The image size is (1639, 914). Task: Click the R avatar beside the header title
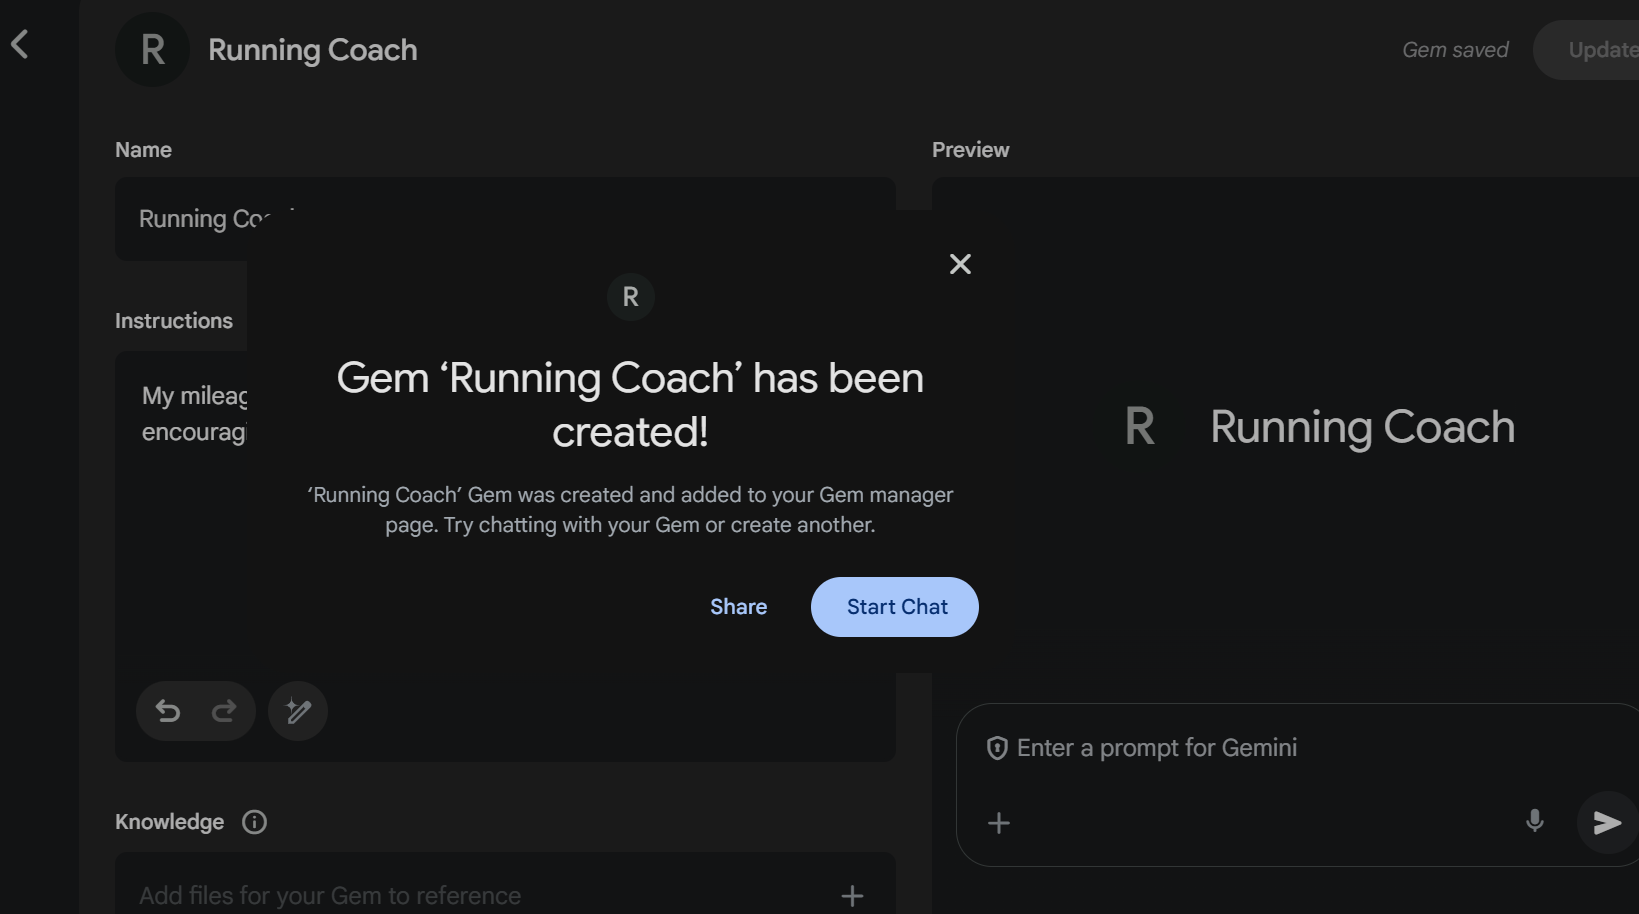(152, 50)
